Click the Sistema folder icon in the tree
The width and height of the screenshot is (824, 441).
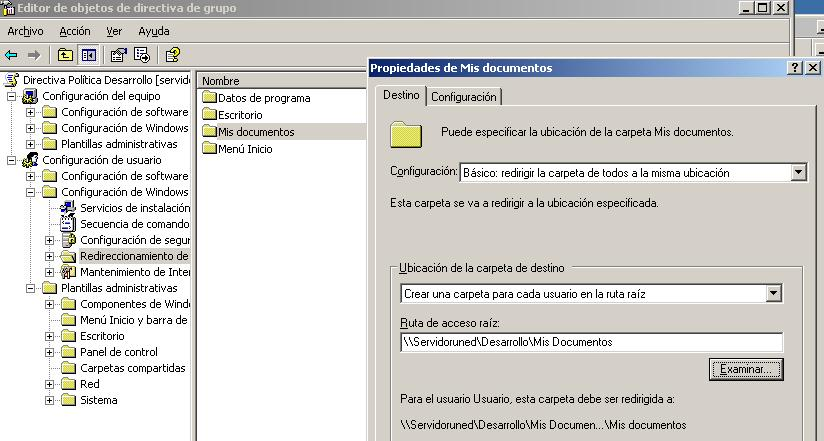(x=68, y=400)
